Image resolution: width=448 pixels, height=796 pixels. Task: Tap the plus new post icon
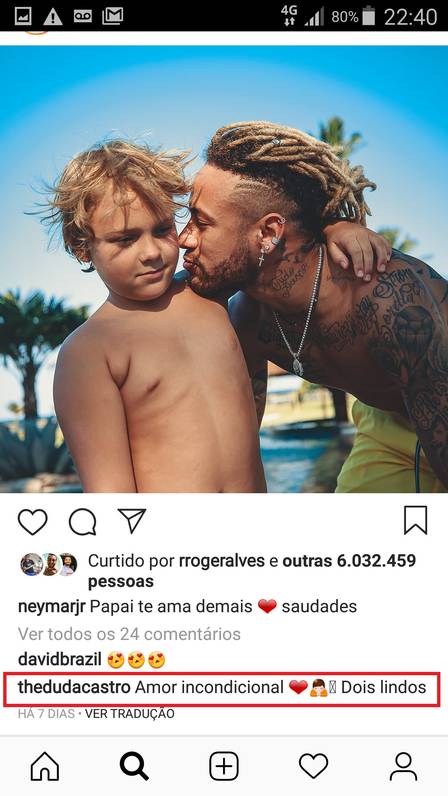coord(224,766)
